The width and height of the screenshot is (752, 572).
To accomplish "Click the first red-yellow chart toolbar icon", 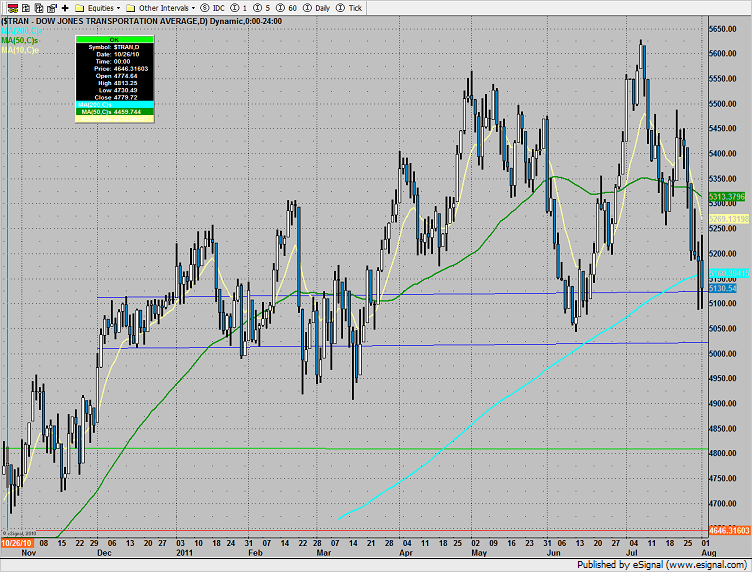I will (x=13, y=8).
